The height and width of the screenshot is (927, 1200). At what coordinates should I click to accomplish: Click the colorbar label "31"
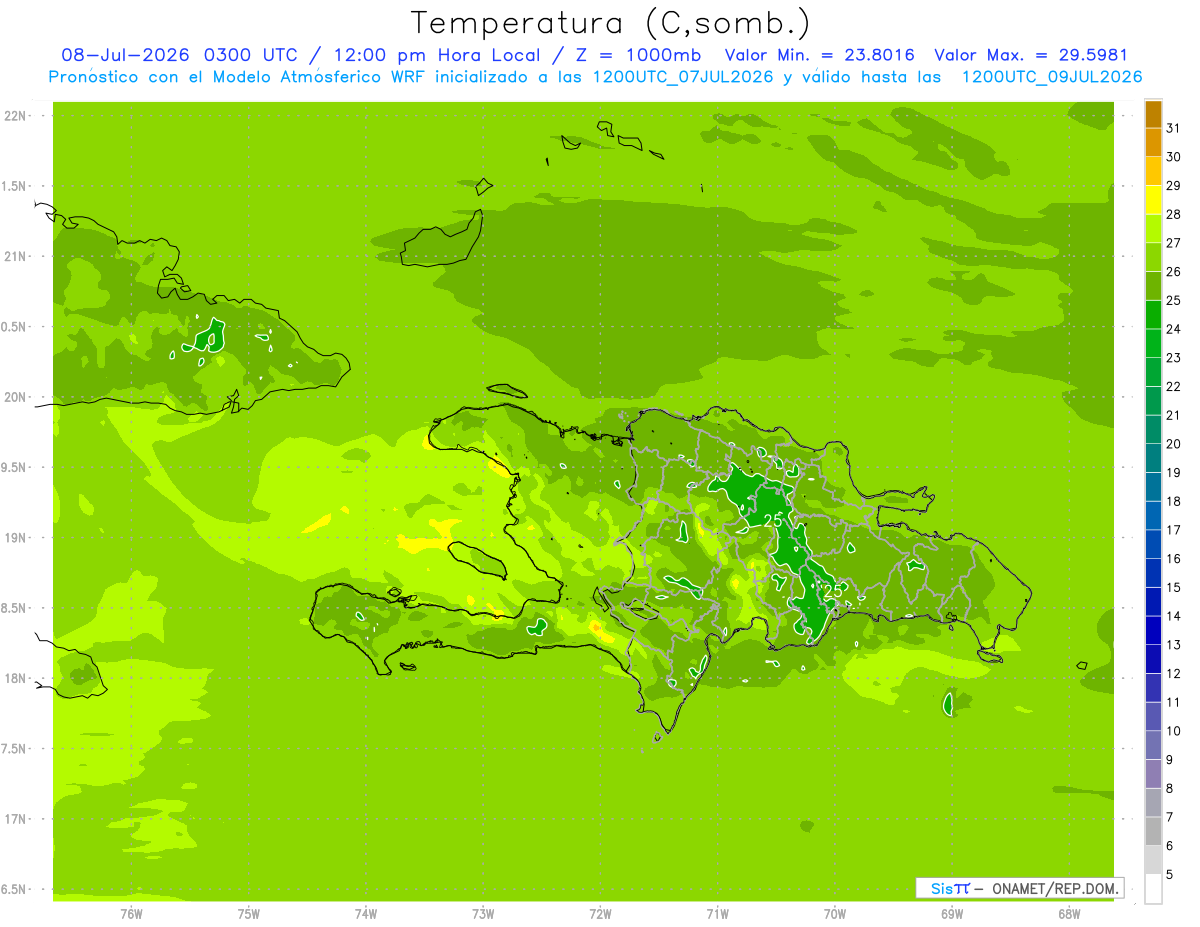1174,128
